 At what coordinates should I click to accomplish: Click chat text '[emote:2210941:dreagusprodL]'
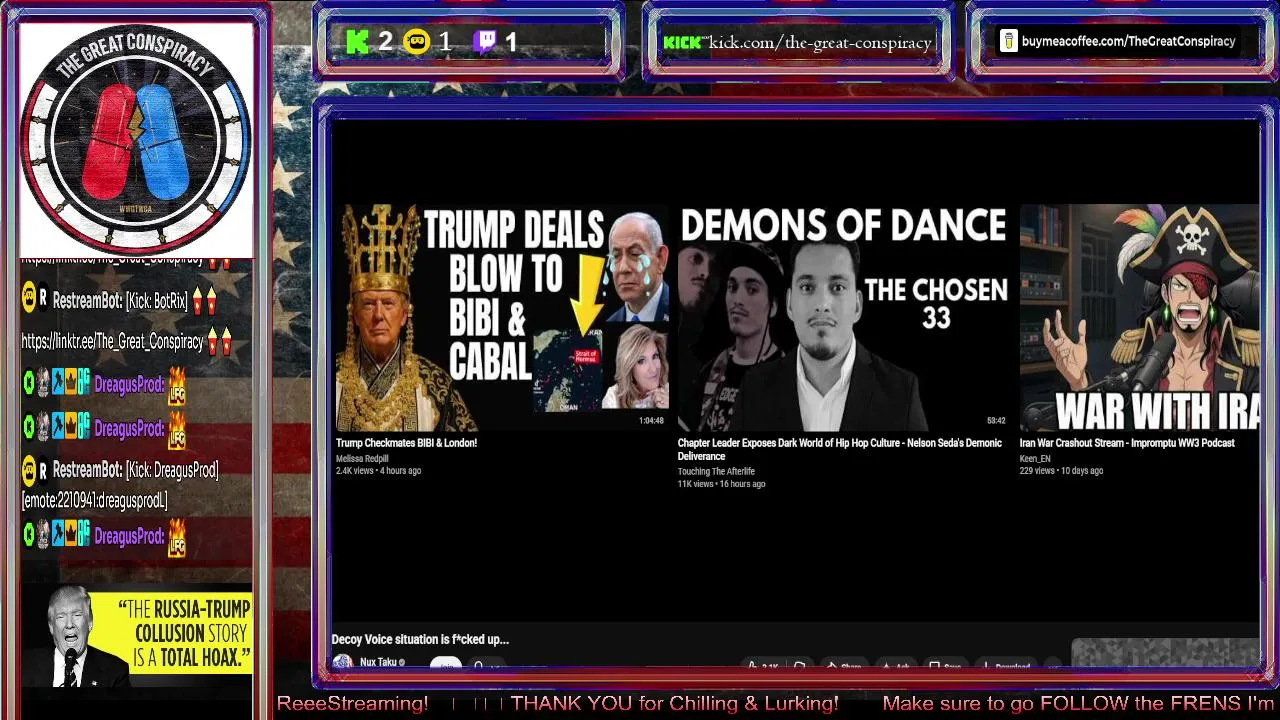click(94, 500)
